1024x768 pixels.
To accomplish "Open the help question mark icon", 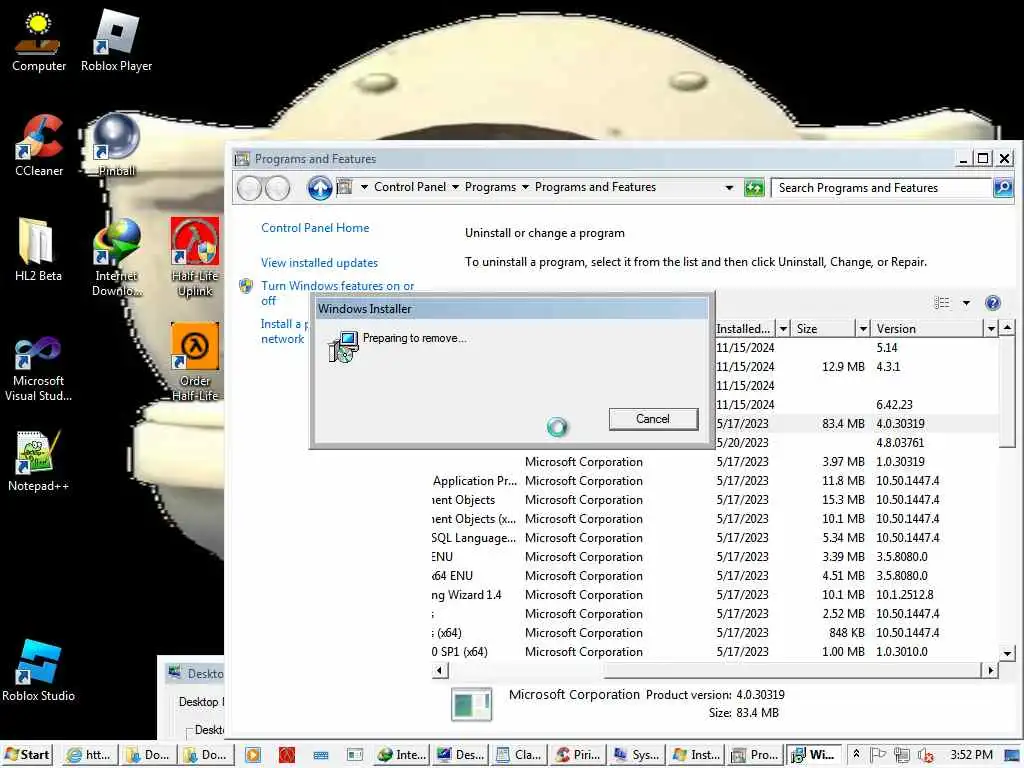I will pos(993,303).
